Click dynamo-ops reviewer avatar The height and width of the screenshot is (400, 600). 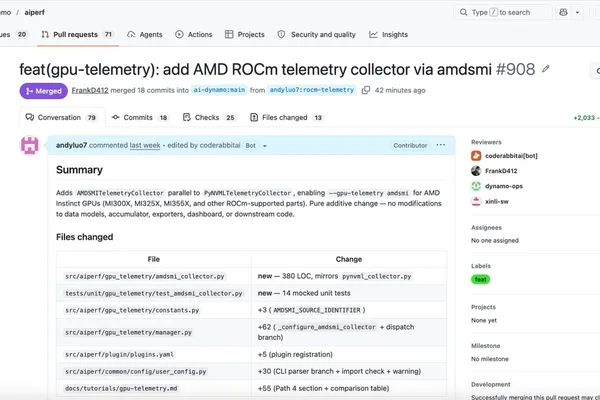(476, 186)
